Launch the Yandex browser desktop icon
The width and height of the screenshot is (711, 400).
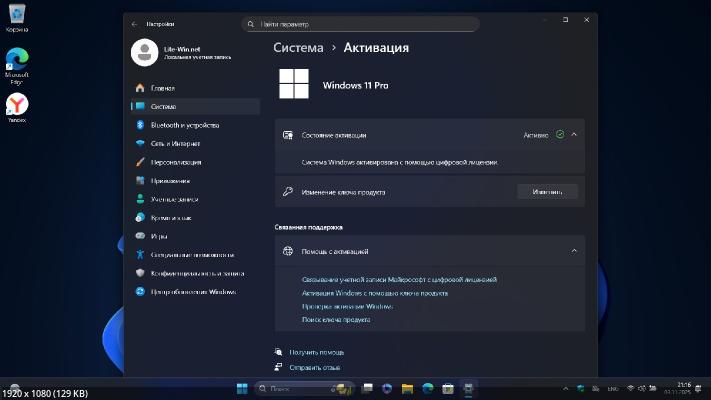point(17,105)
